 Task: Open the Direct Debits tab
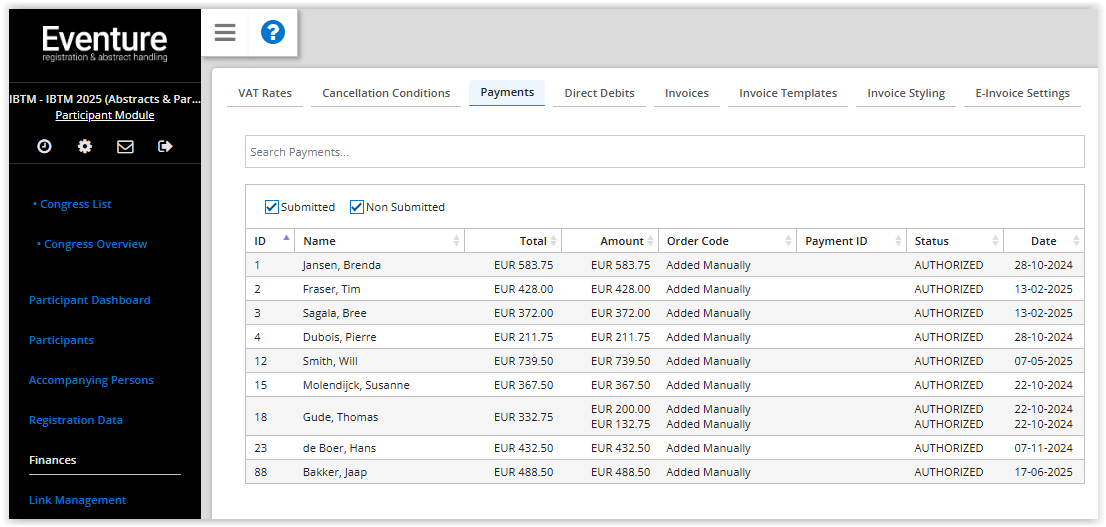[599, 93]
